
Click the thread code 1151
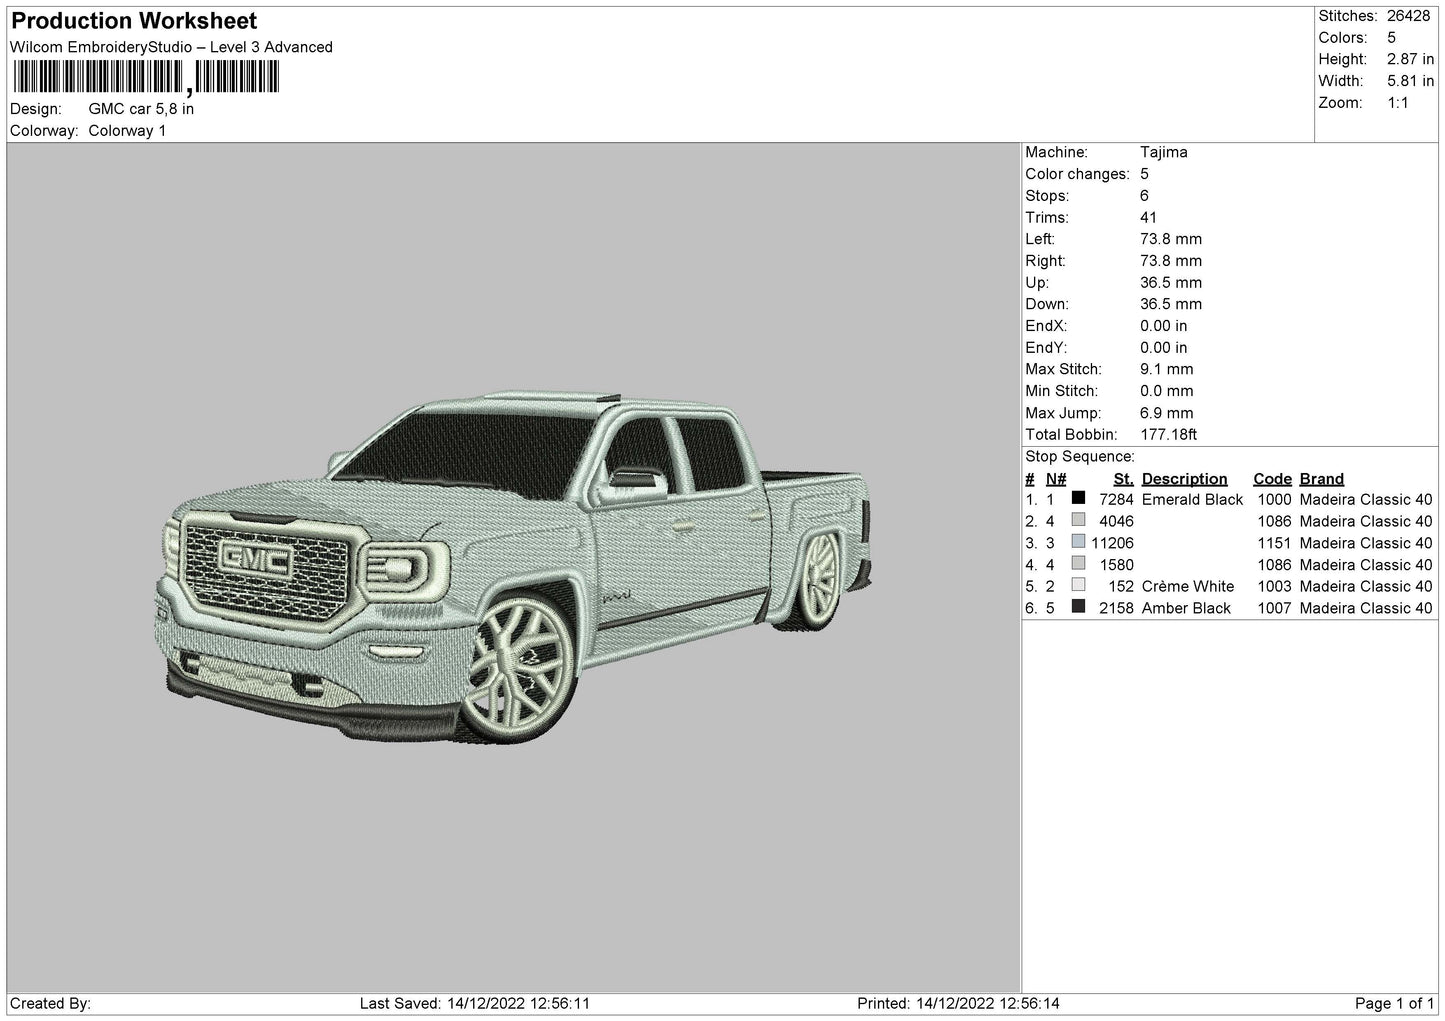(x=1274, y=543)
